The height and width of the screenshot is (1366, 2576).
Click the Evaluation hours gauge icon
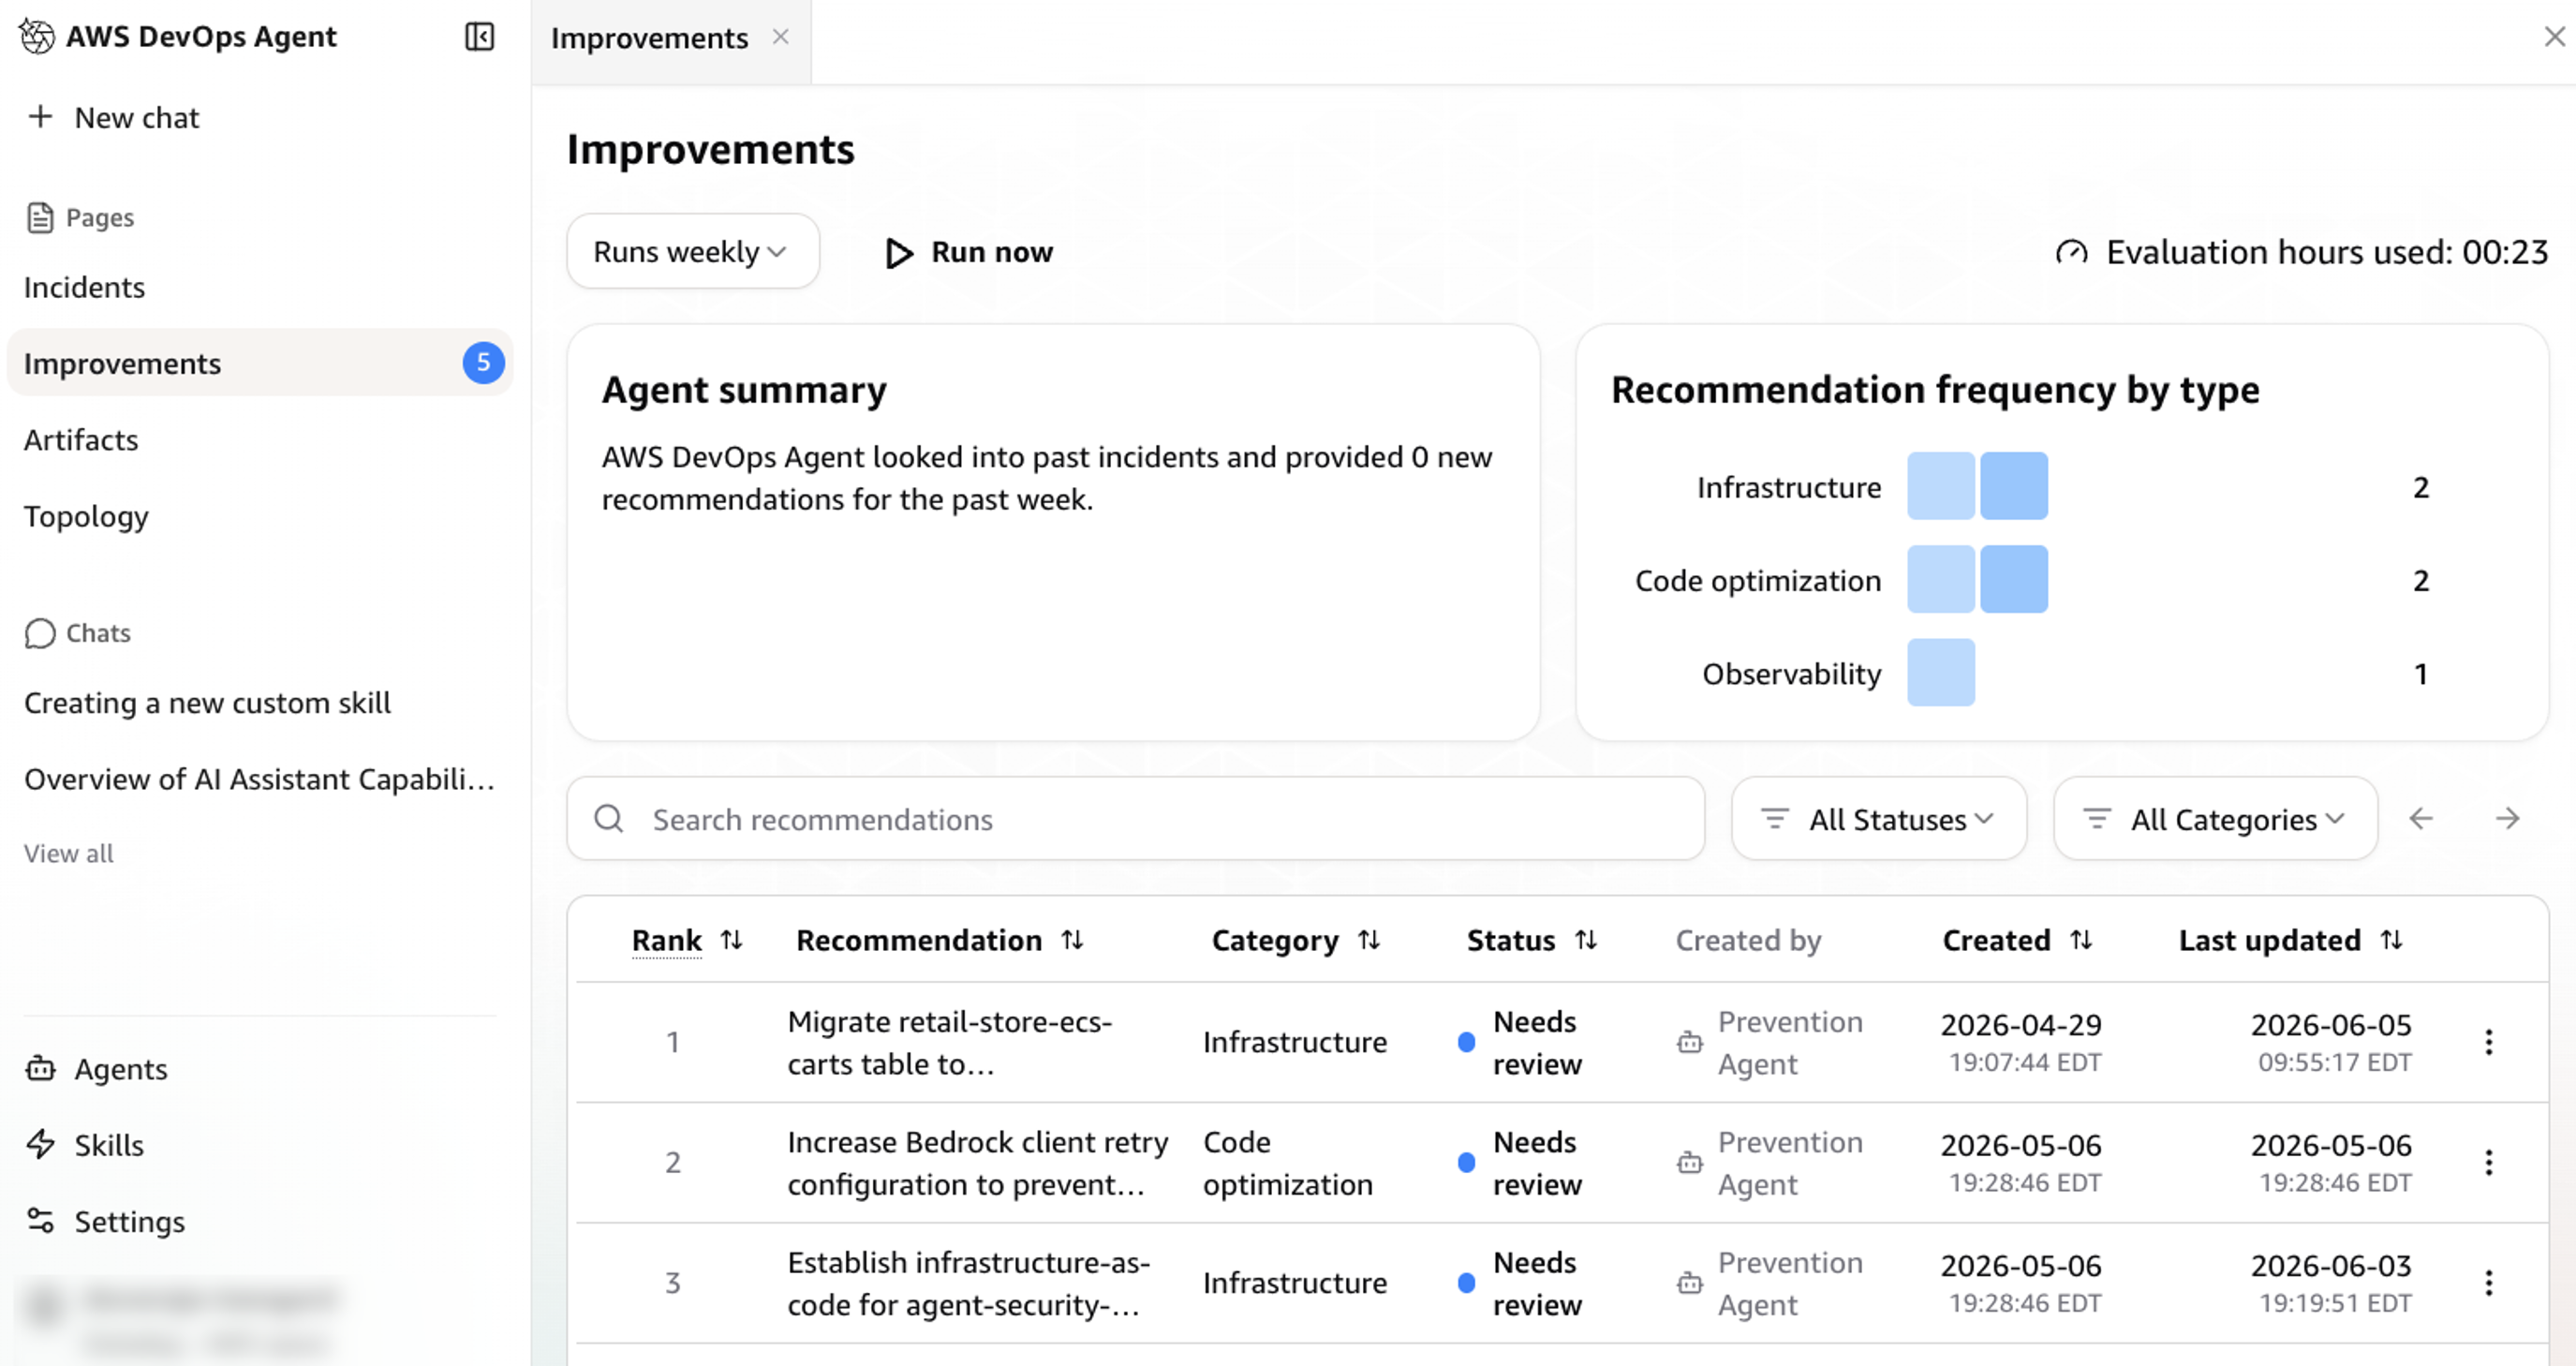2072,252
